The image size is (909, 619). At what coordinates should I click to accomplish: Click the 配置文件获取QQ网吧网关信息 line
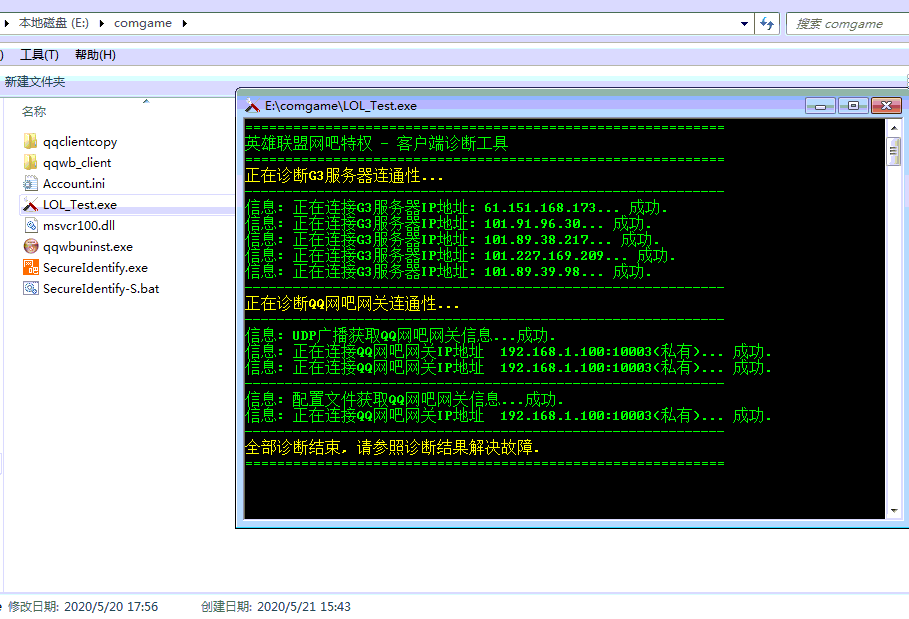[405, 399]
